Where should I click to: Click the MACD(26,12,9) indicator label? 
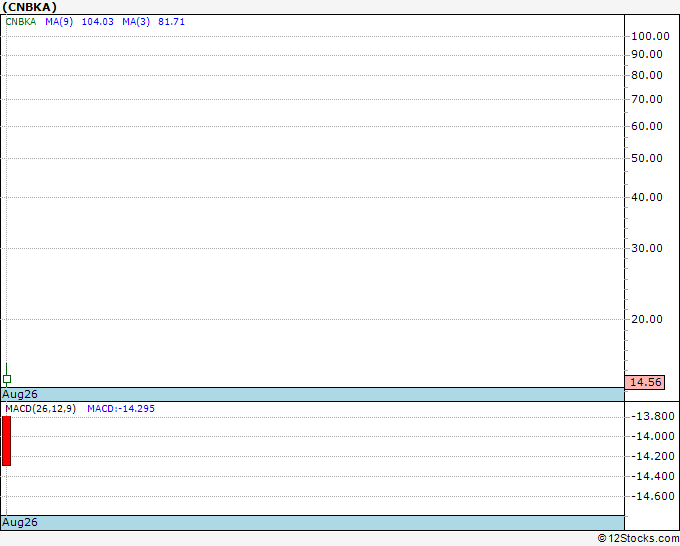point(40,409)
